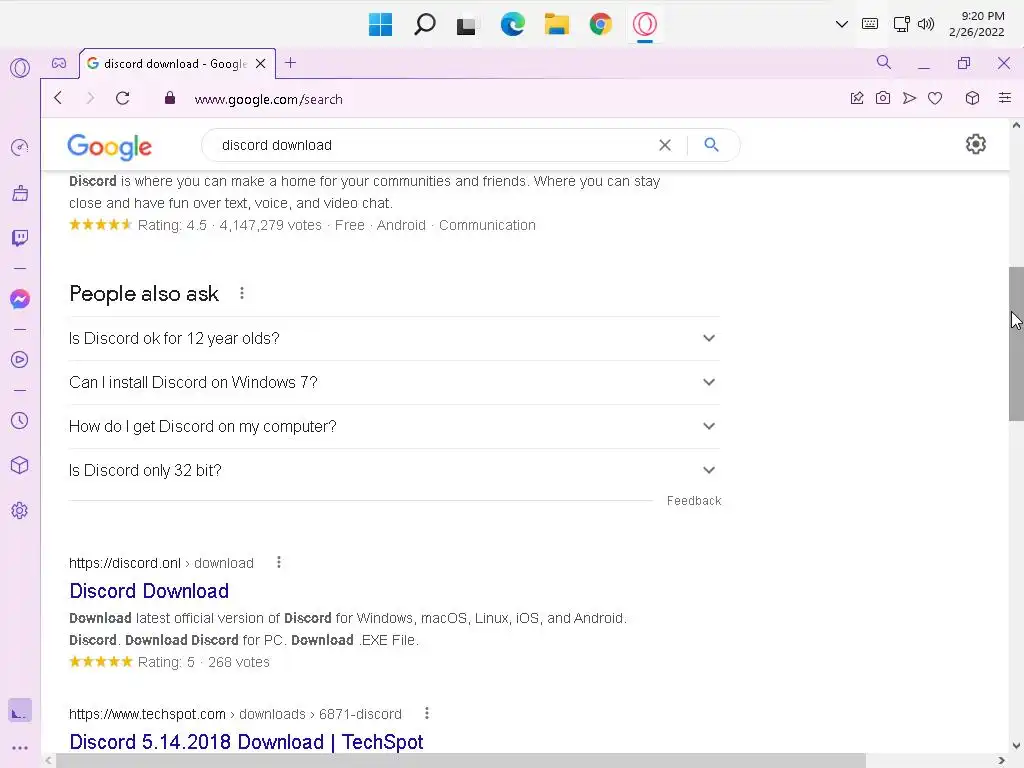Open the GX Corner gamepad tab icon
Image resolution: width=1024 pixels, height=768 pixels.
[x=59, y=63]
